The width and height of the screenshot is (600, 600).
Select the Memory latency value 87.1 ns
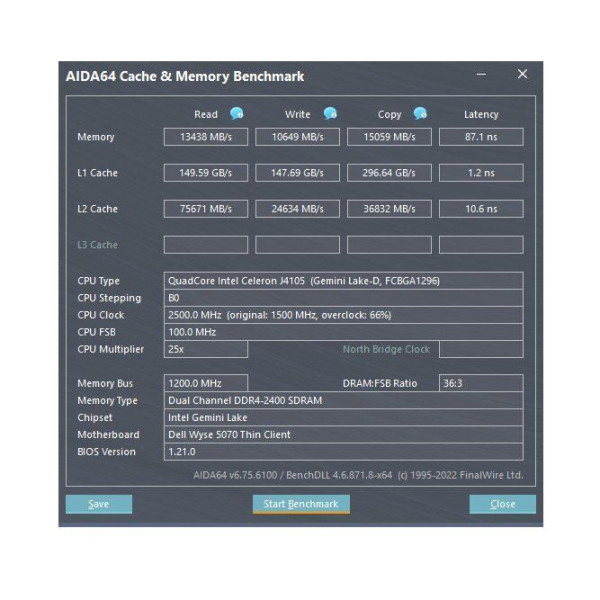[x=481, y=137]
